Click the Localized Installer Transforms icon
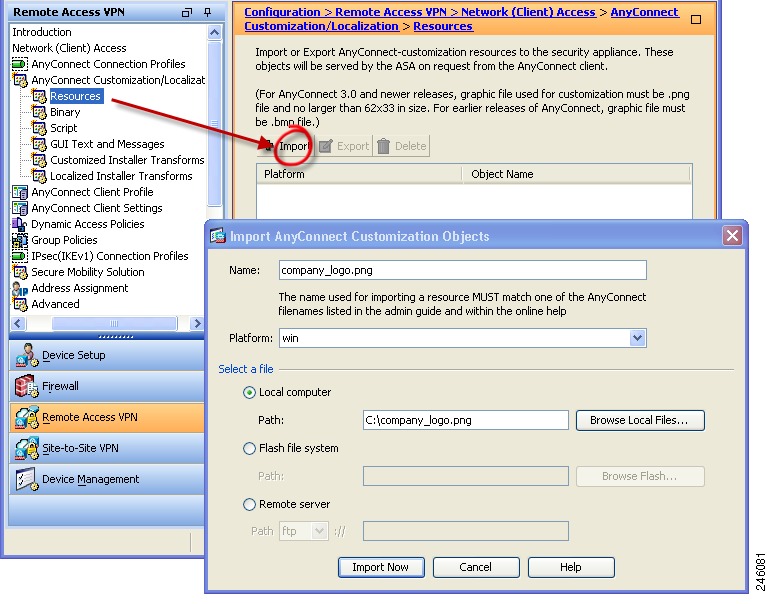This screenshot has height=604, width=767. click(x=39, y=176)
